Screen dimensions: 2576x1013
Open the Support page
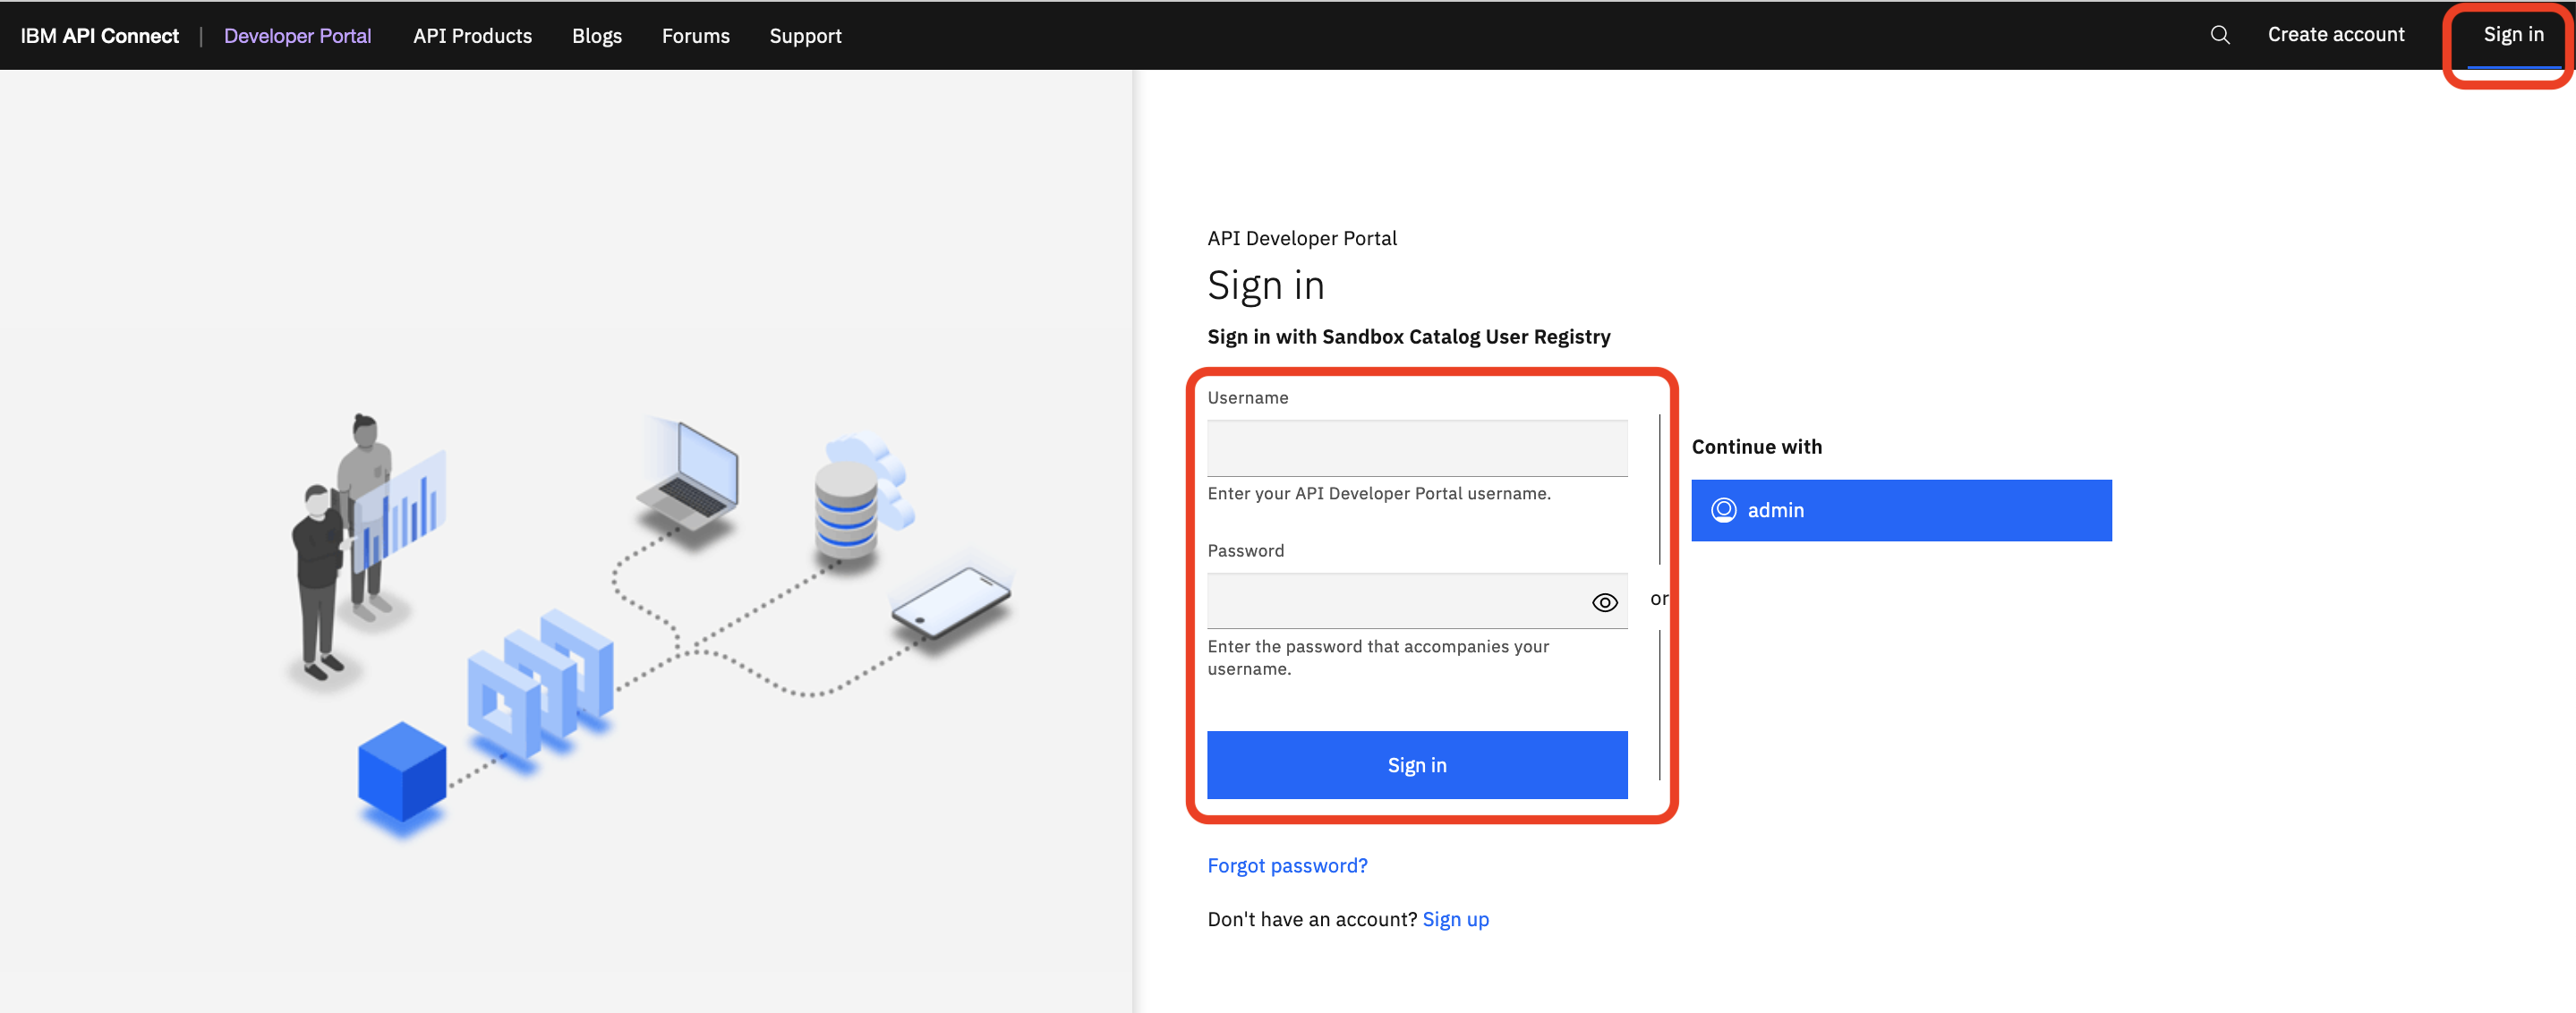pos(805,36)
